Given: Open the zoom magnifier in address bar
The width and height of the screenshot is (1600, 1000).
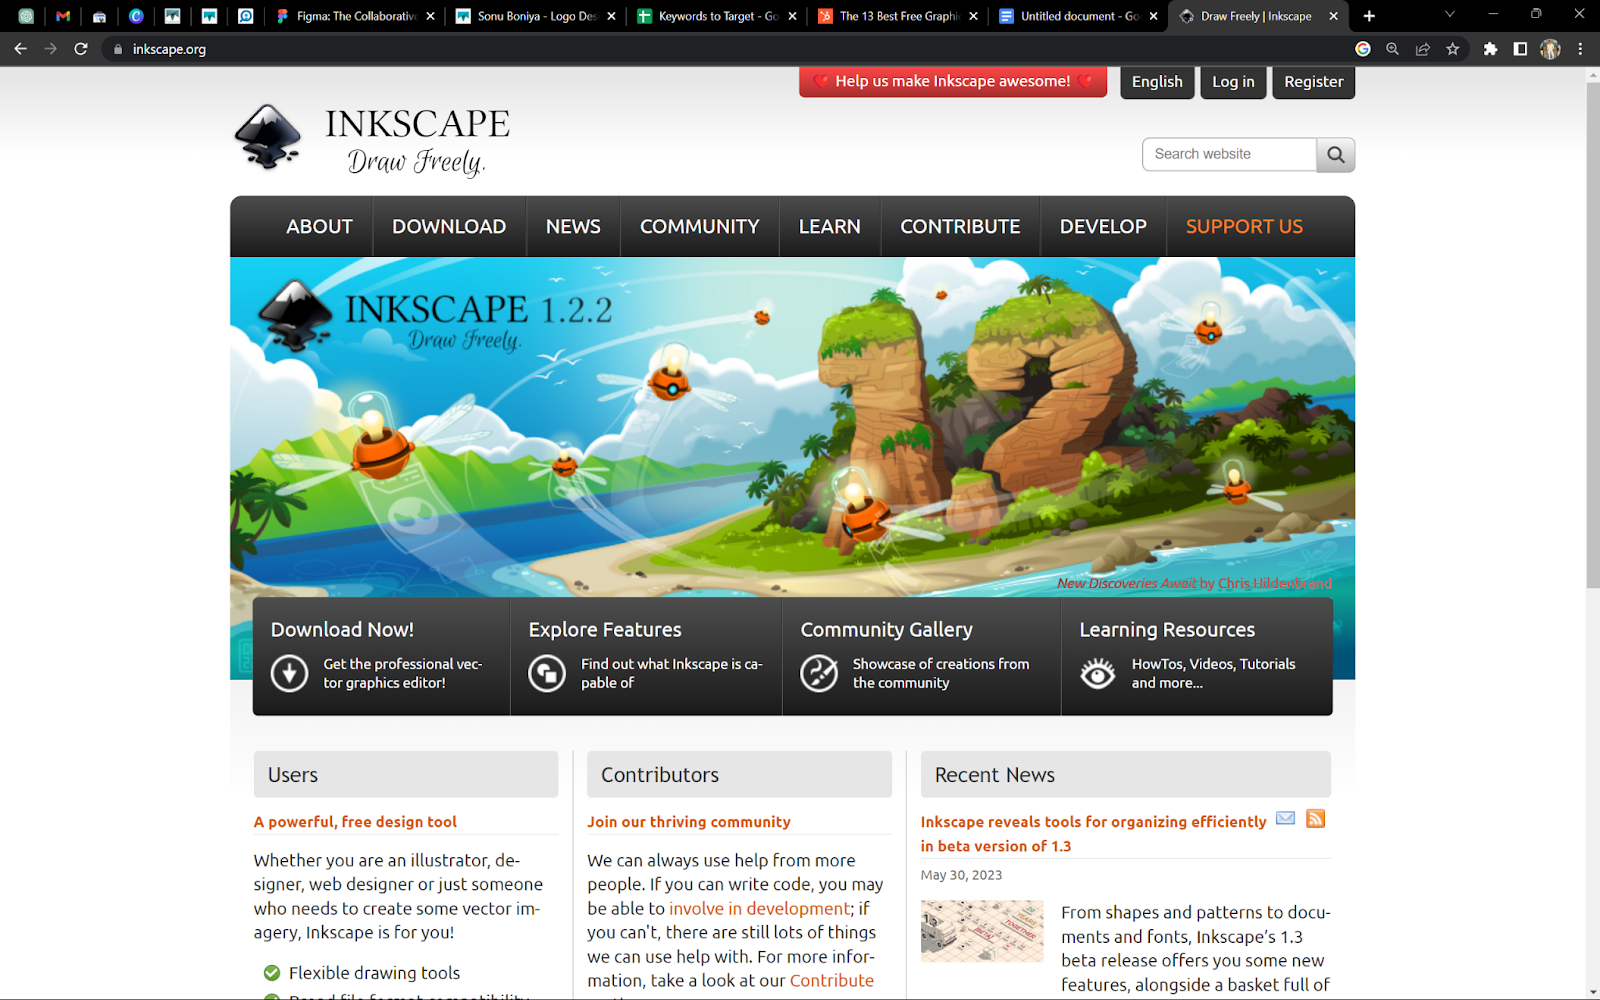Looking at the screenshot, I should pos(1392,49).
